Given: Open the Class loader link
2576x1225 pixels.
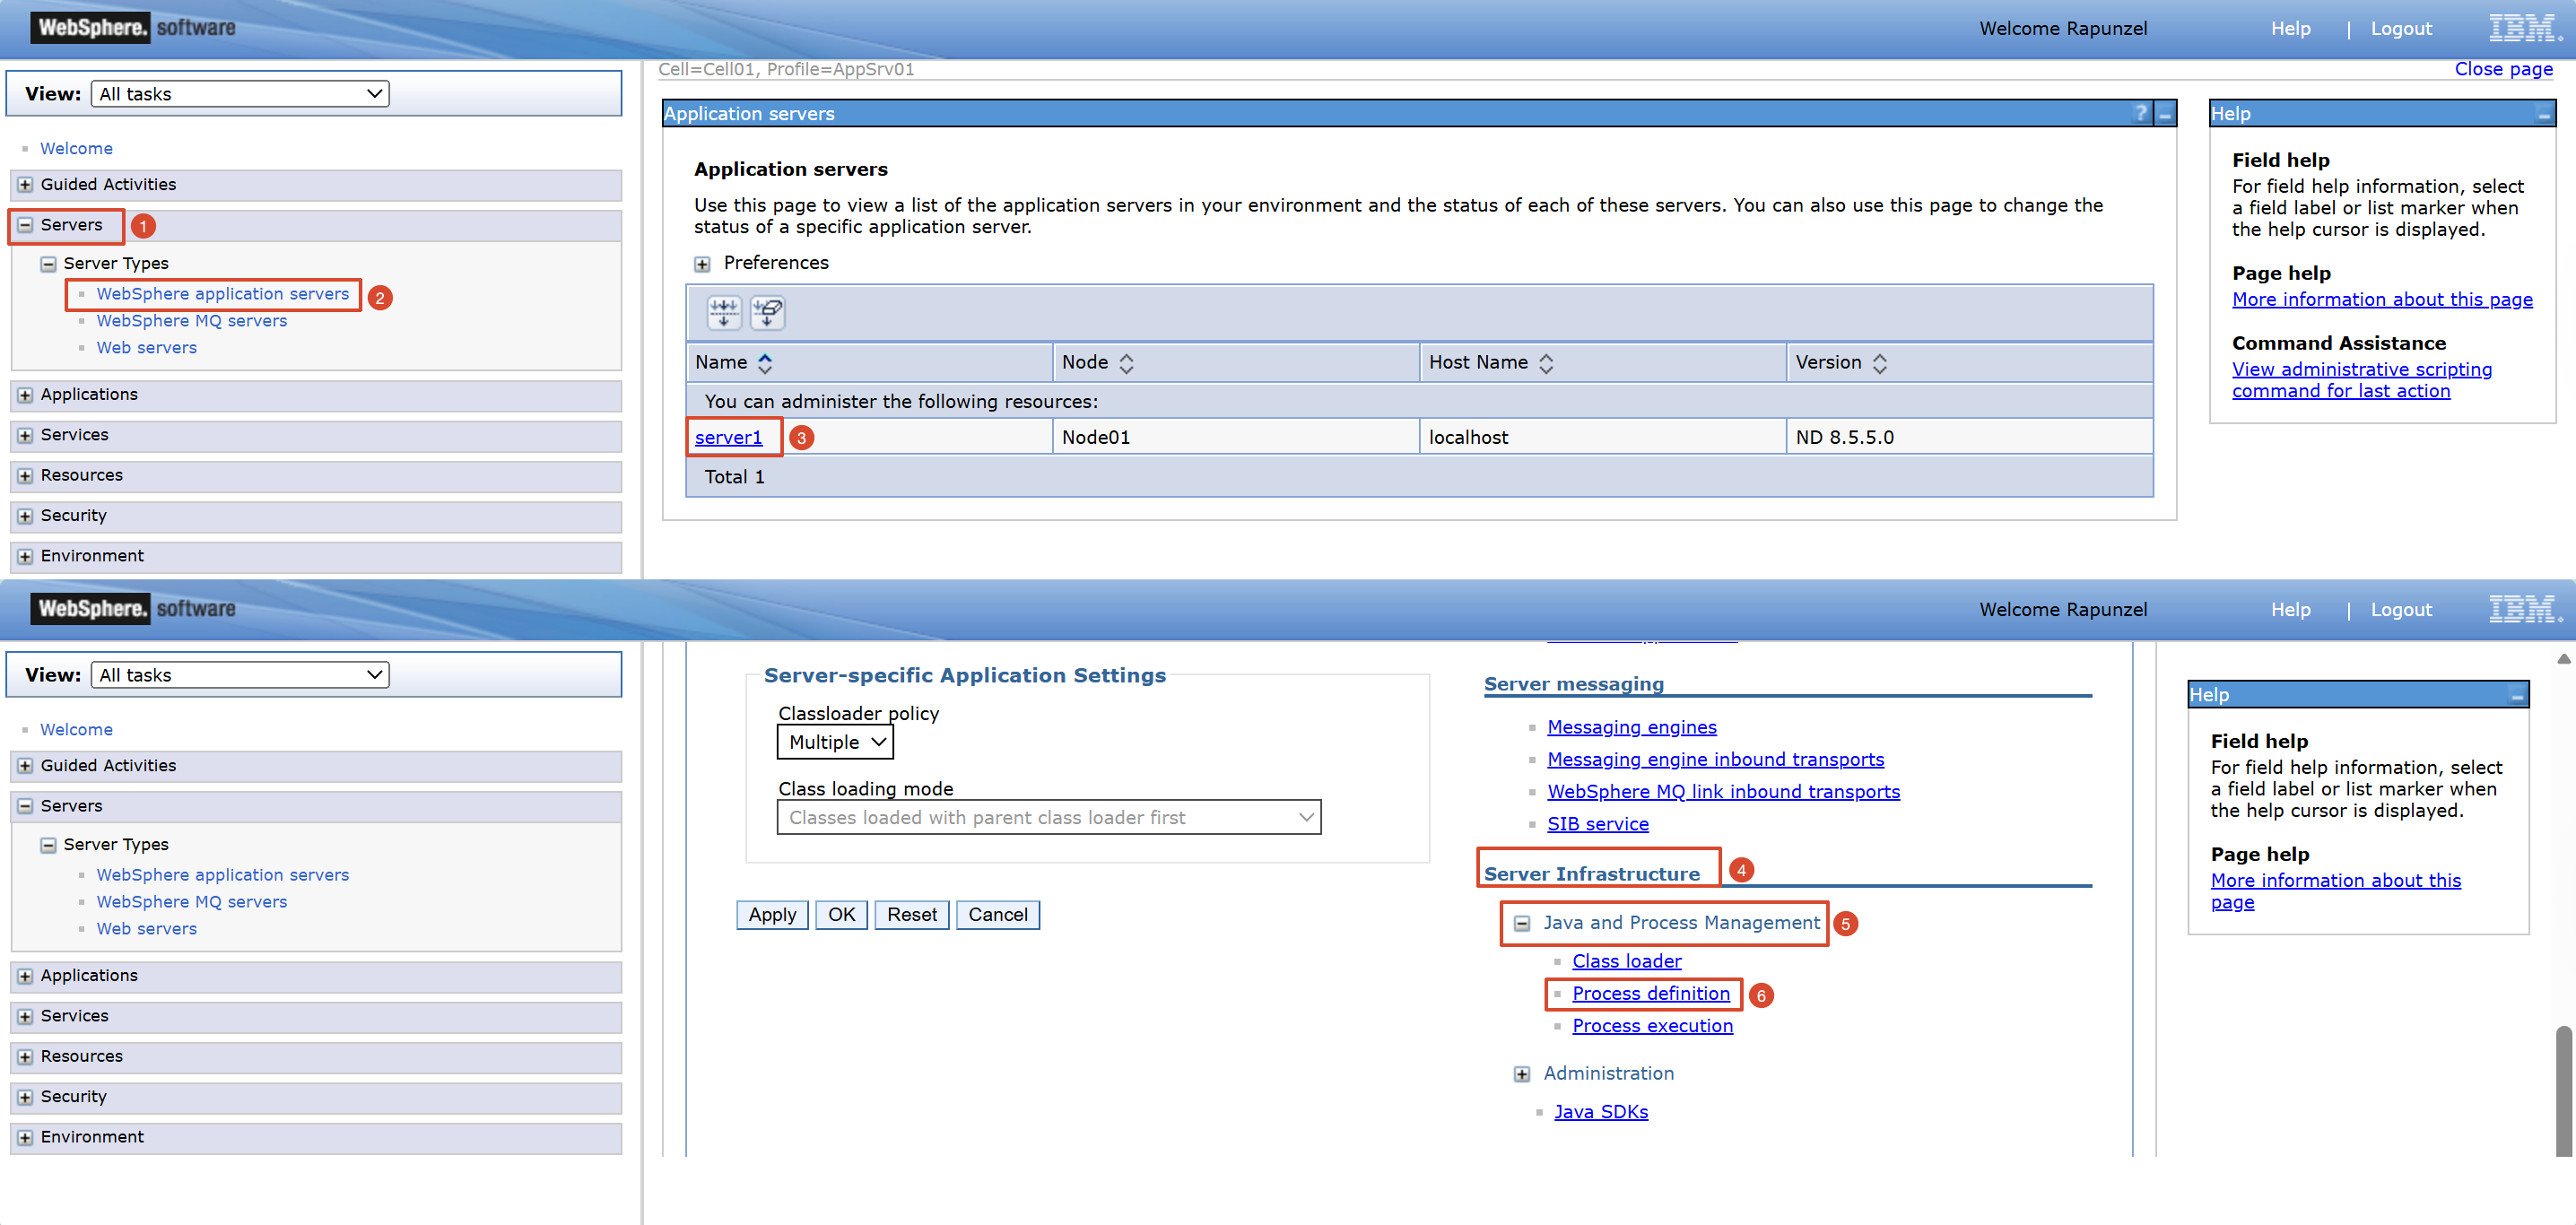Looking at the screenshot, I should tap(1627, 962).
